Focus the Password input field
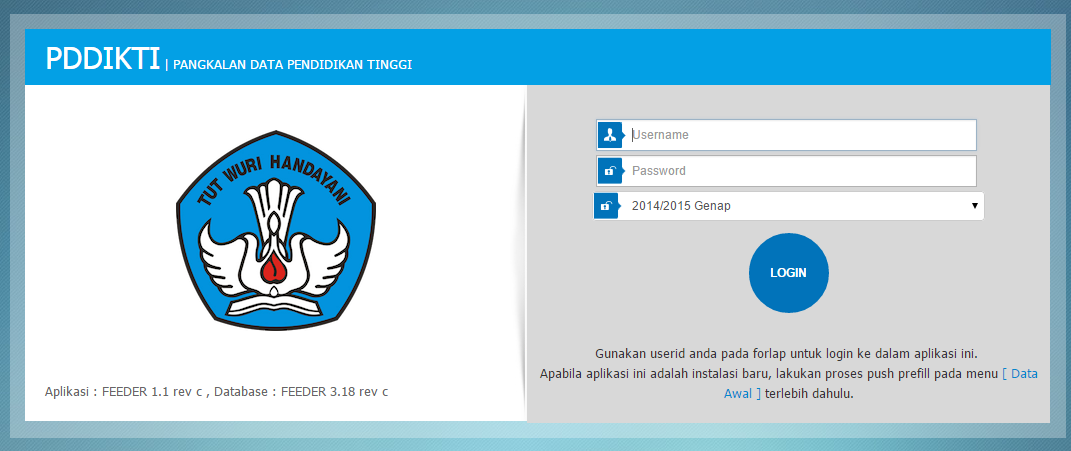Viewport: 1071px width, 451px height. point(800,171)
